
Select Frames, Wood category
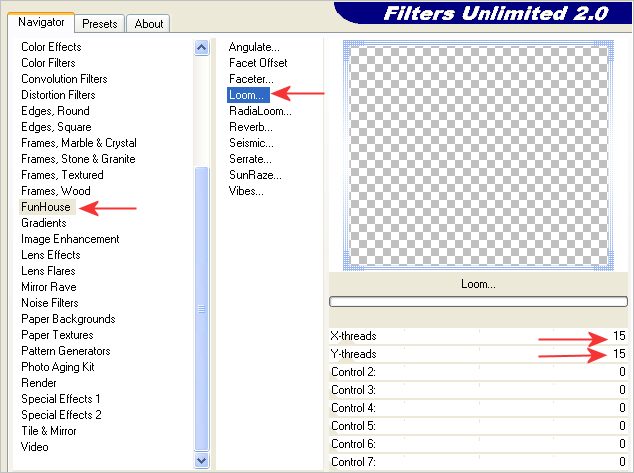tap(56, 191)
